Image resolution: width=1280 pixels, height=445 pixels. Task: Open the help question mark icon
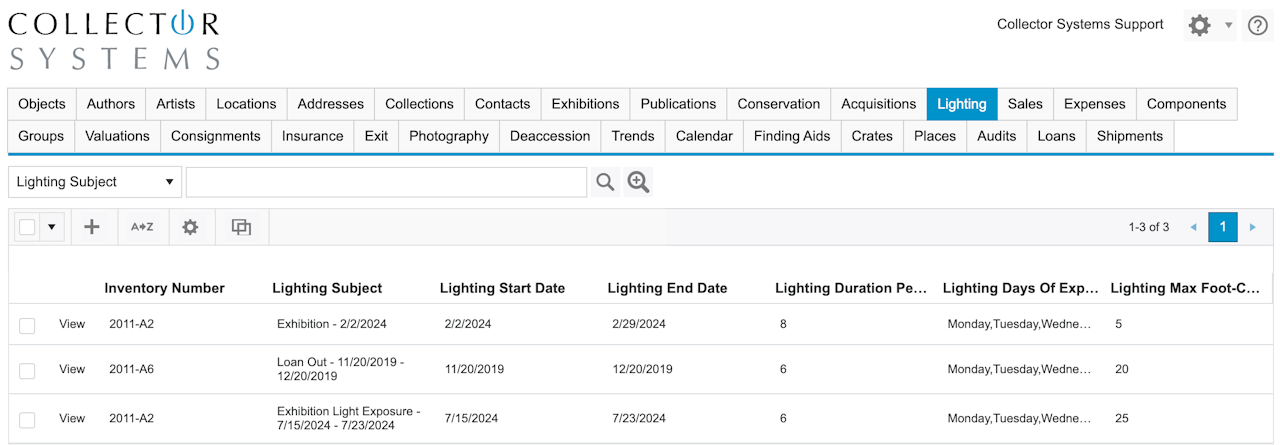(x=1257, y=26)
